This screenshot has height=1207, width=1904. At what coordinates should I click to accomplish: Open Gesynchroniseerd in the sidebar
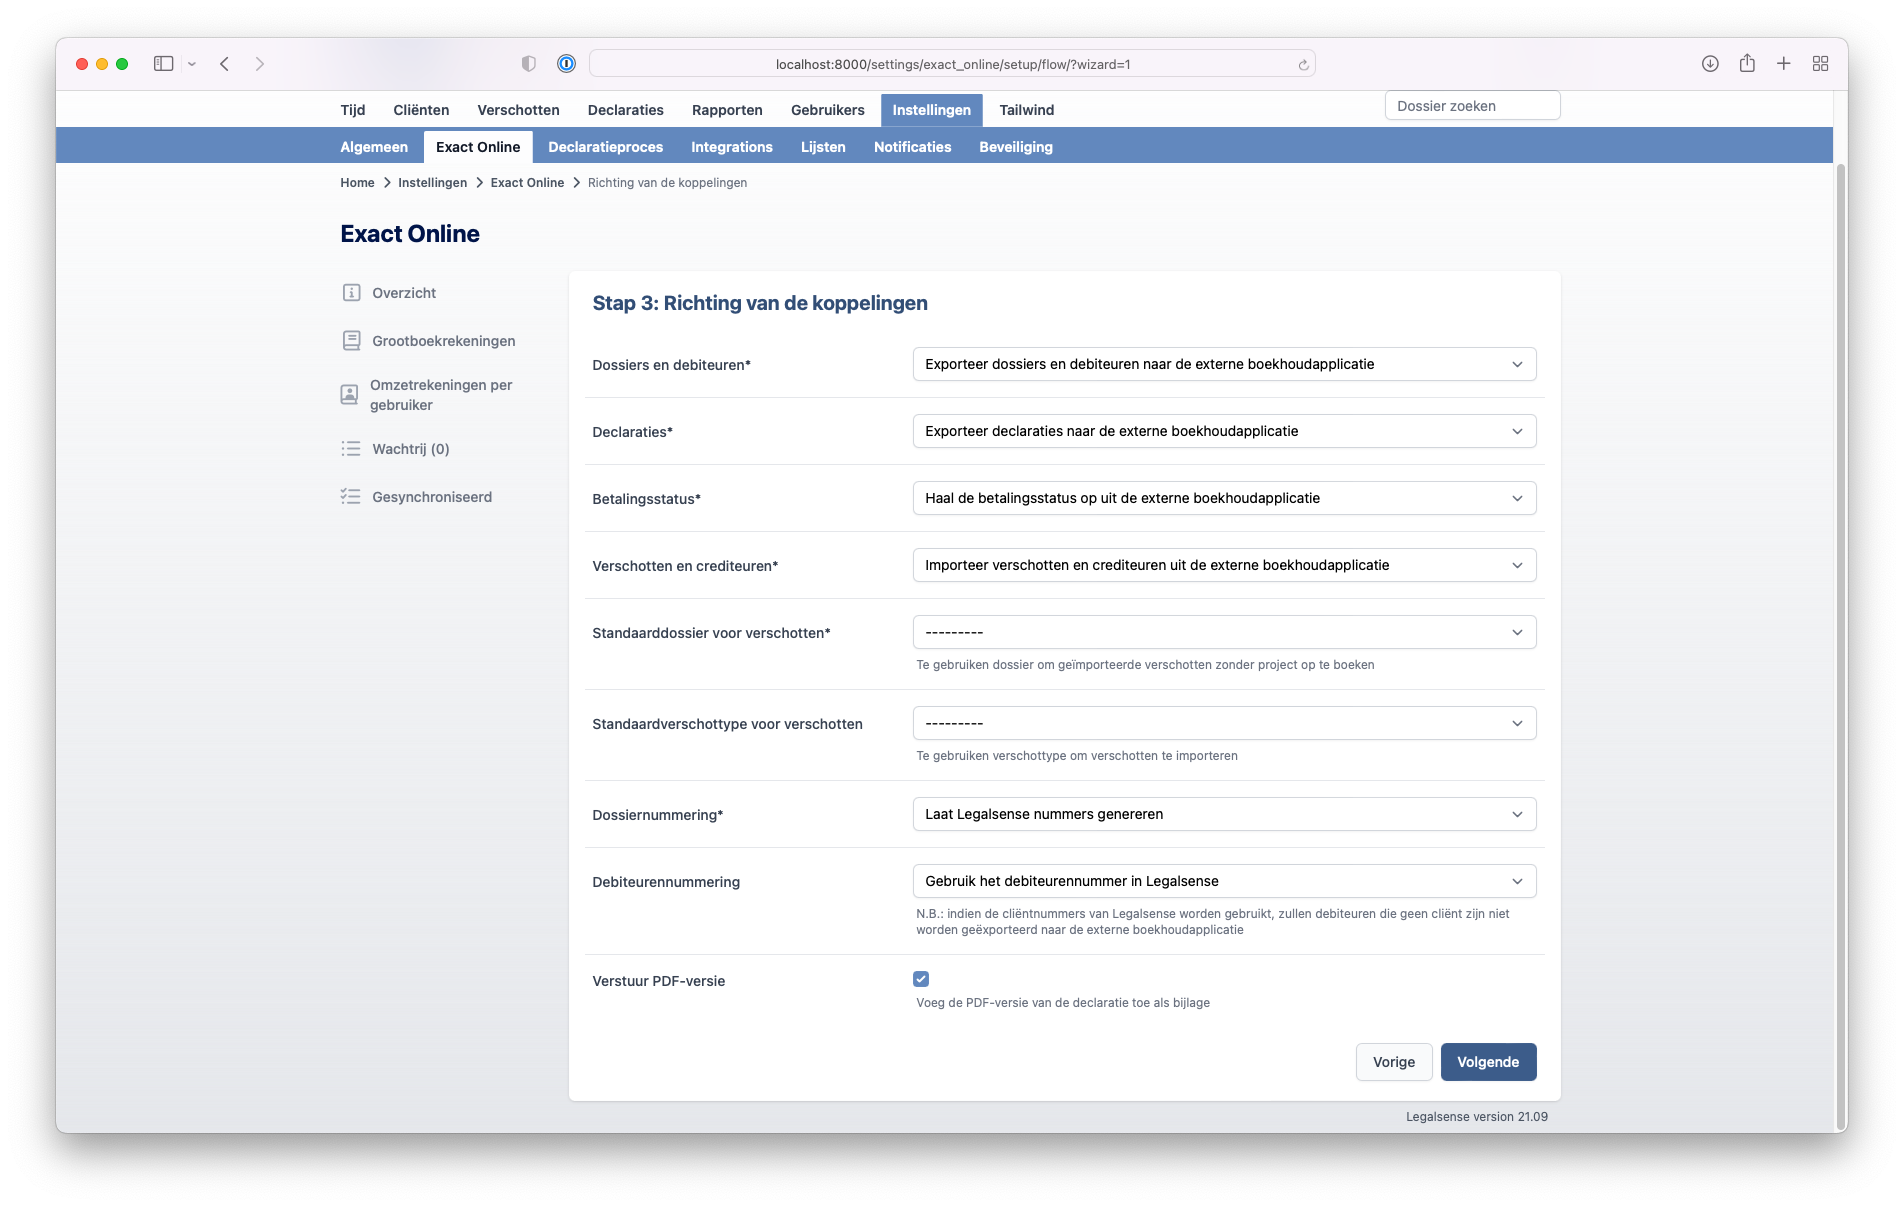click(x=432, y=497)
